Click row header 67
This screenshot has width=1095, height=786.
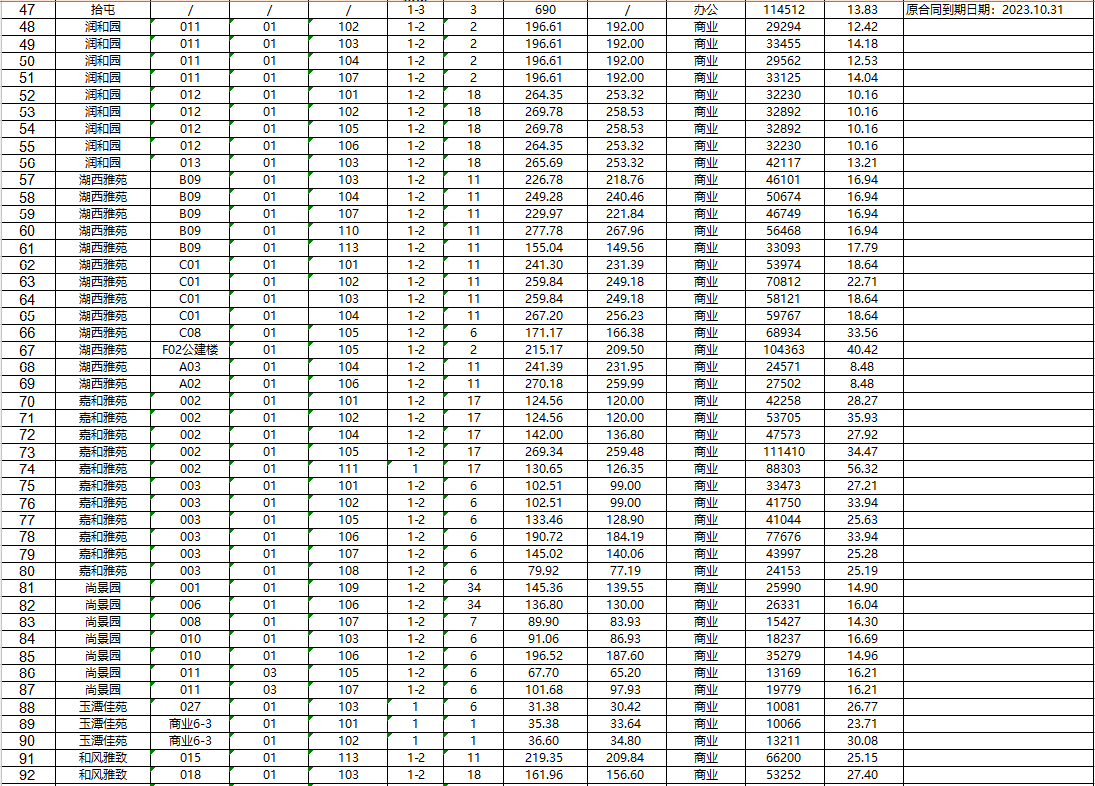pyautogui.click(x=27, y=350)
